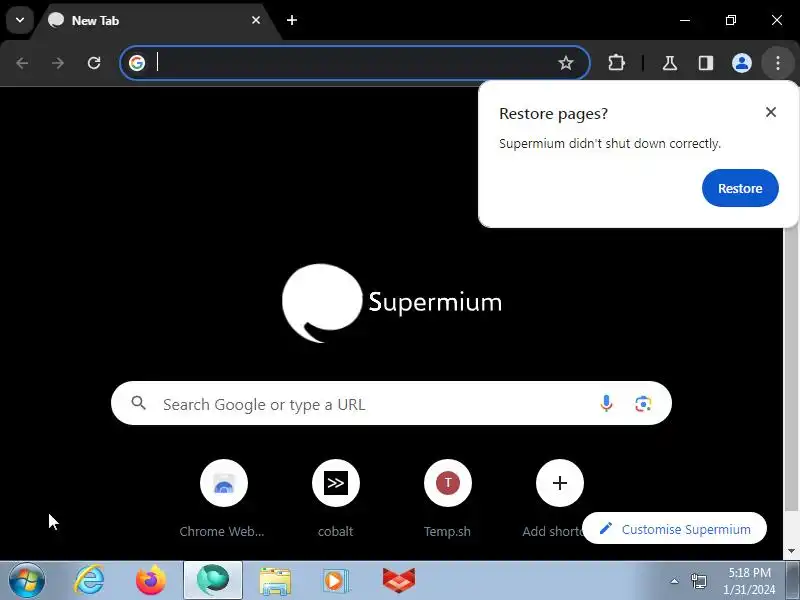This screenshot has width=800, height=600.
Task: Launch Internet Explorer from taskbar
Action: [x=89, y=581]
